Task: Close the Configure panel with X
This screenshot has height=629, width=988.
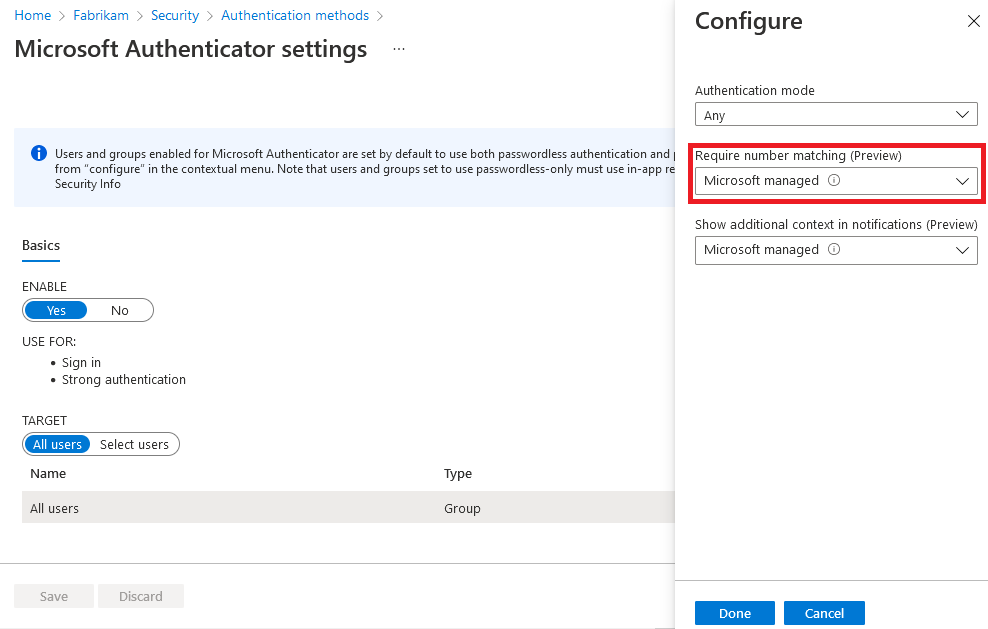Action: pos(973,21)
